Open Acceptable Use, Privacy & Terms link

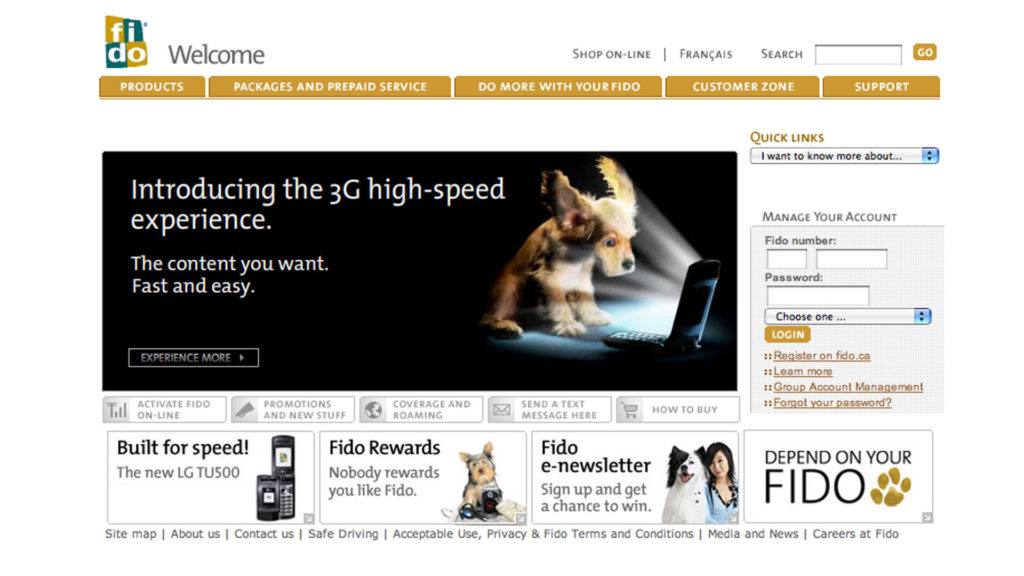(x=543, y=534)
